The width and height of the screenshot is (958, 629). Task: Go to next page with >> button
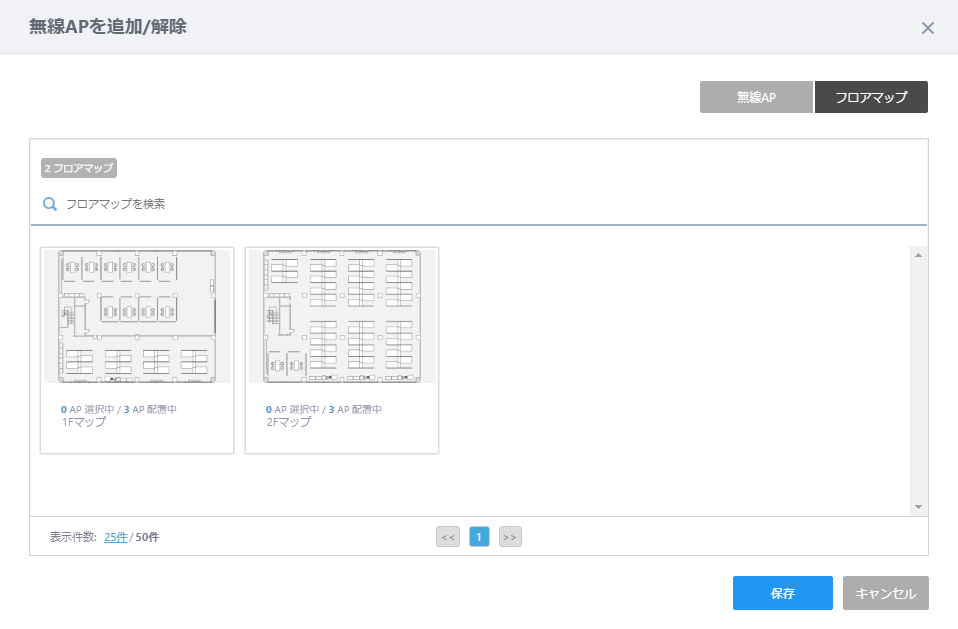[510, 537]
